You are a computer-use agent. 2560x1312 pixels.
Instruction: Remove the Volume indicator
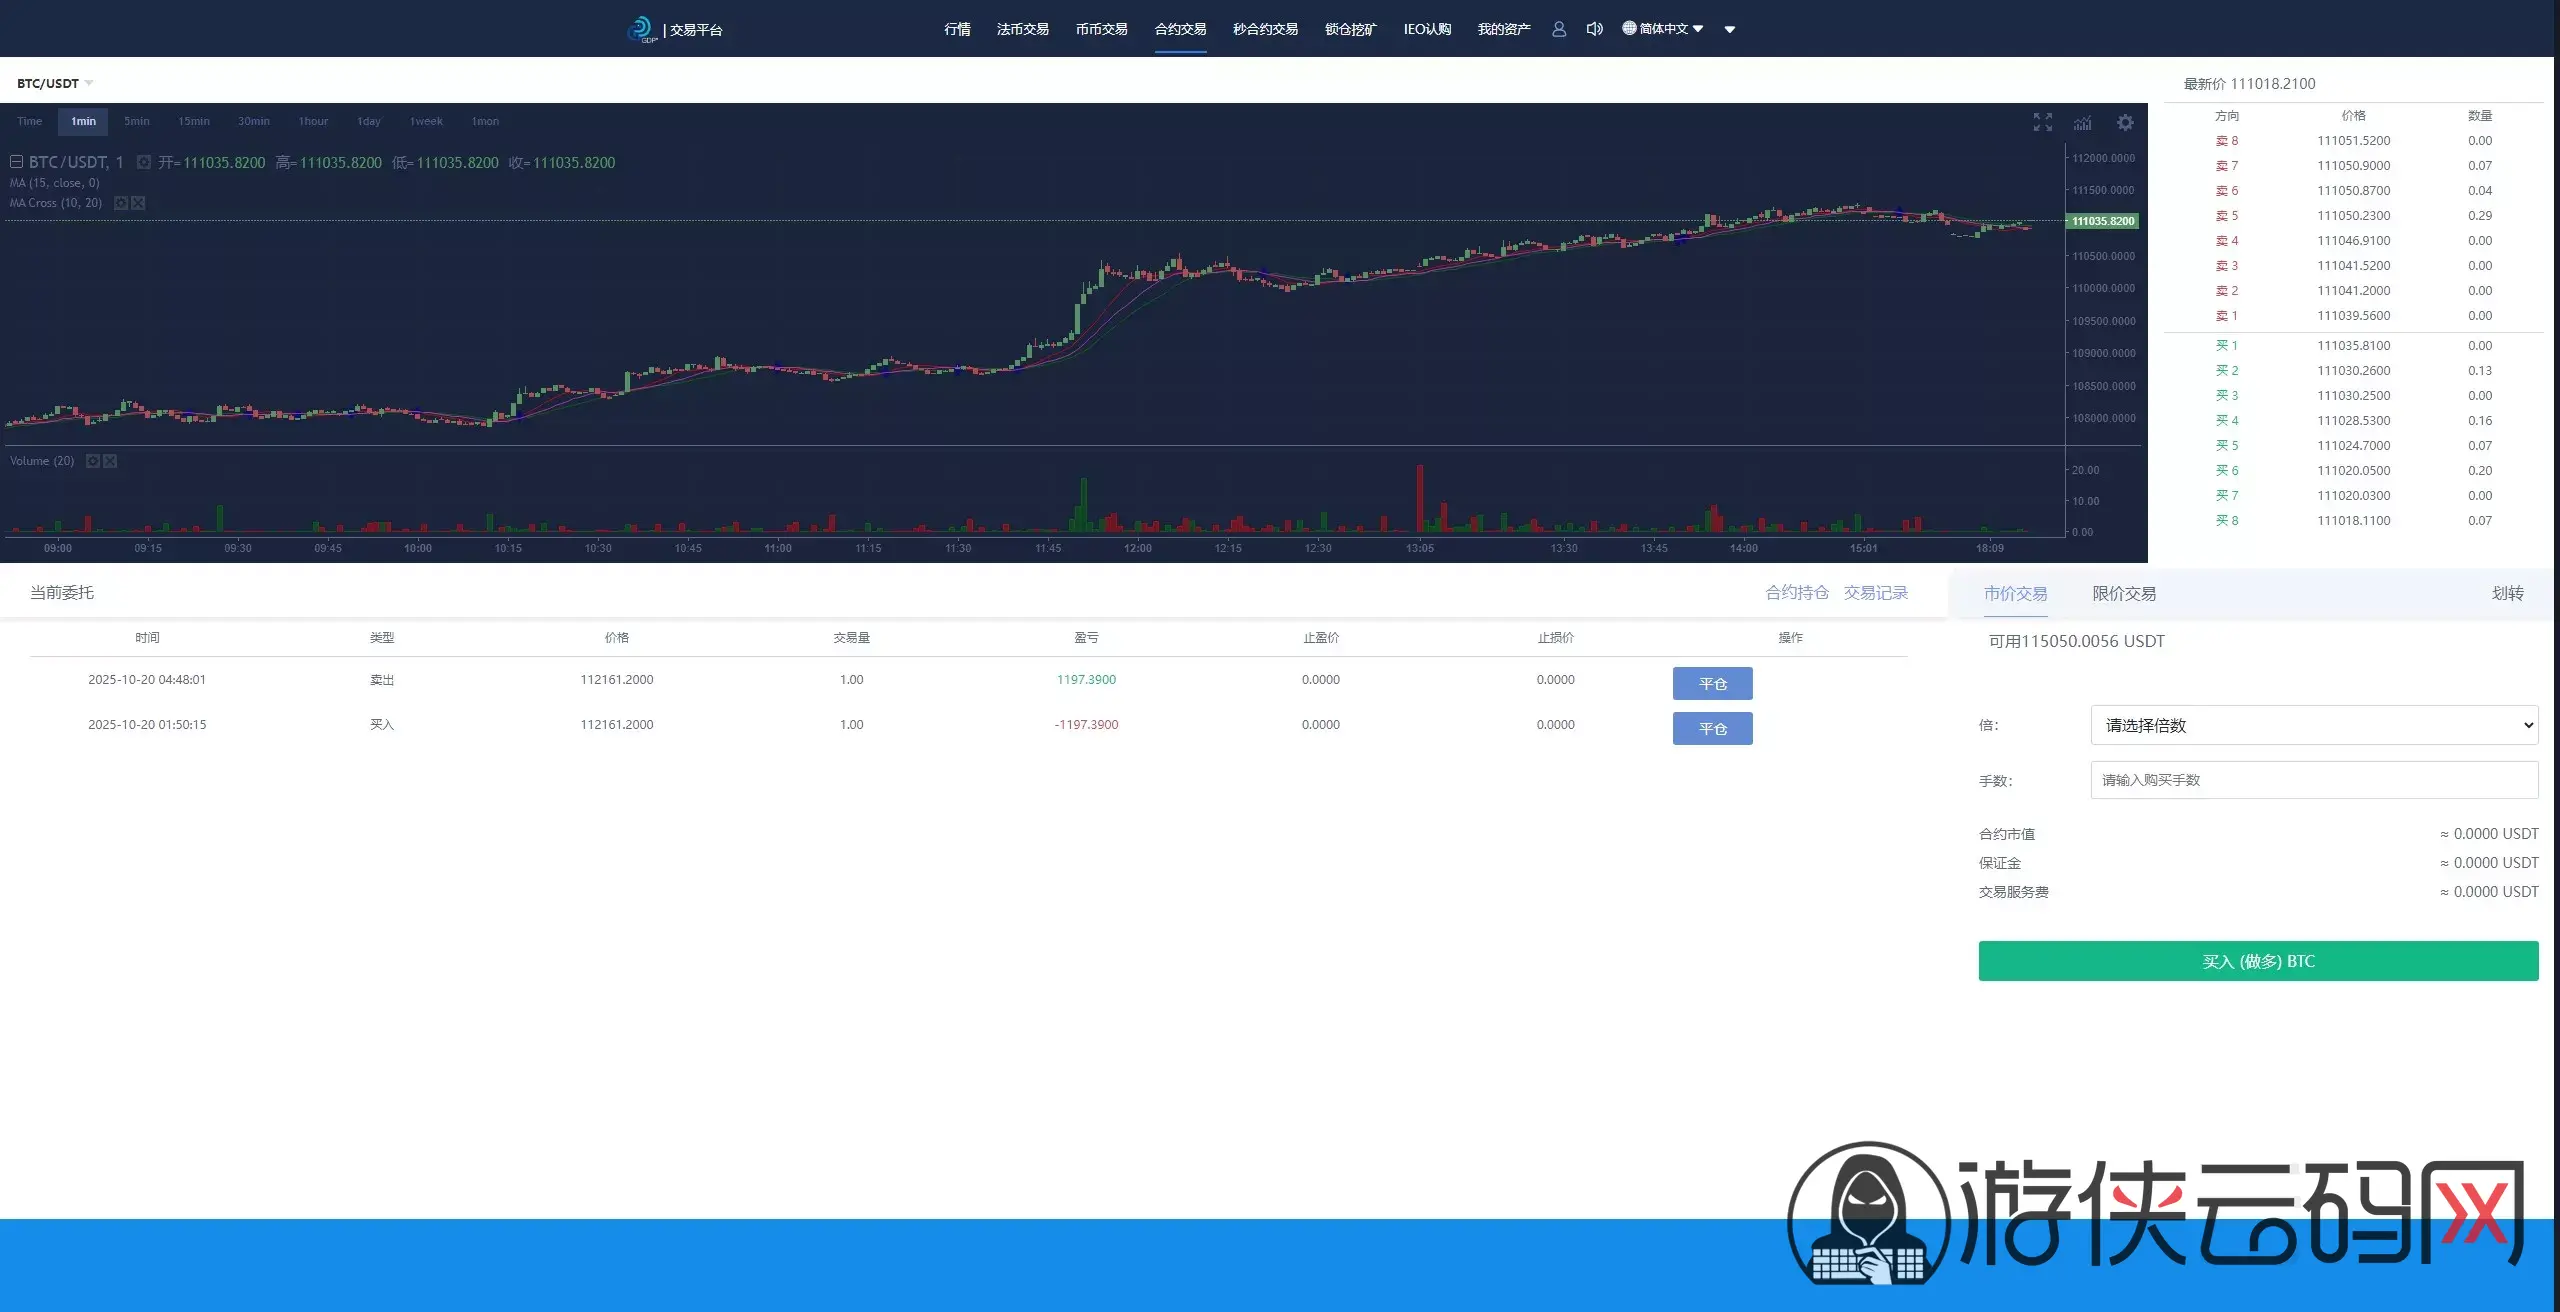pyautogui.click(x=110, y=461)
